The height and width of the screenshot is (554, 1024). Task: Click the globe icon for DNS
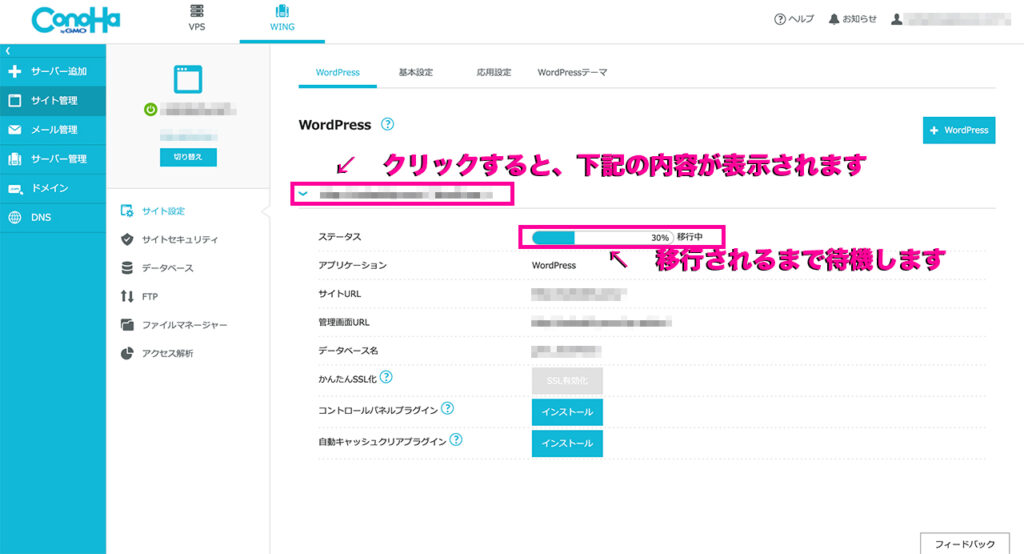pos(14,218)
